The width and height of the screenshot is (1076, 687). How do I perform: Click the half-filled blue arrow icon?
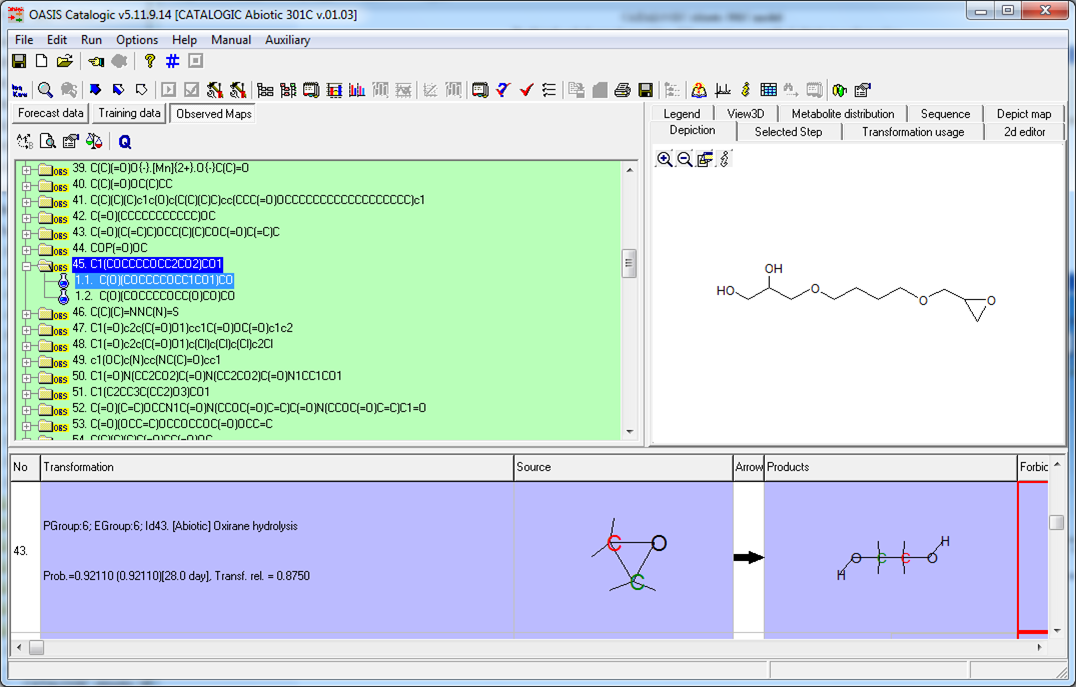[x=118, y=90]
